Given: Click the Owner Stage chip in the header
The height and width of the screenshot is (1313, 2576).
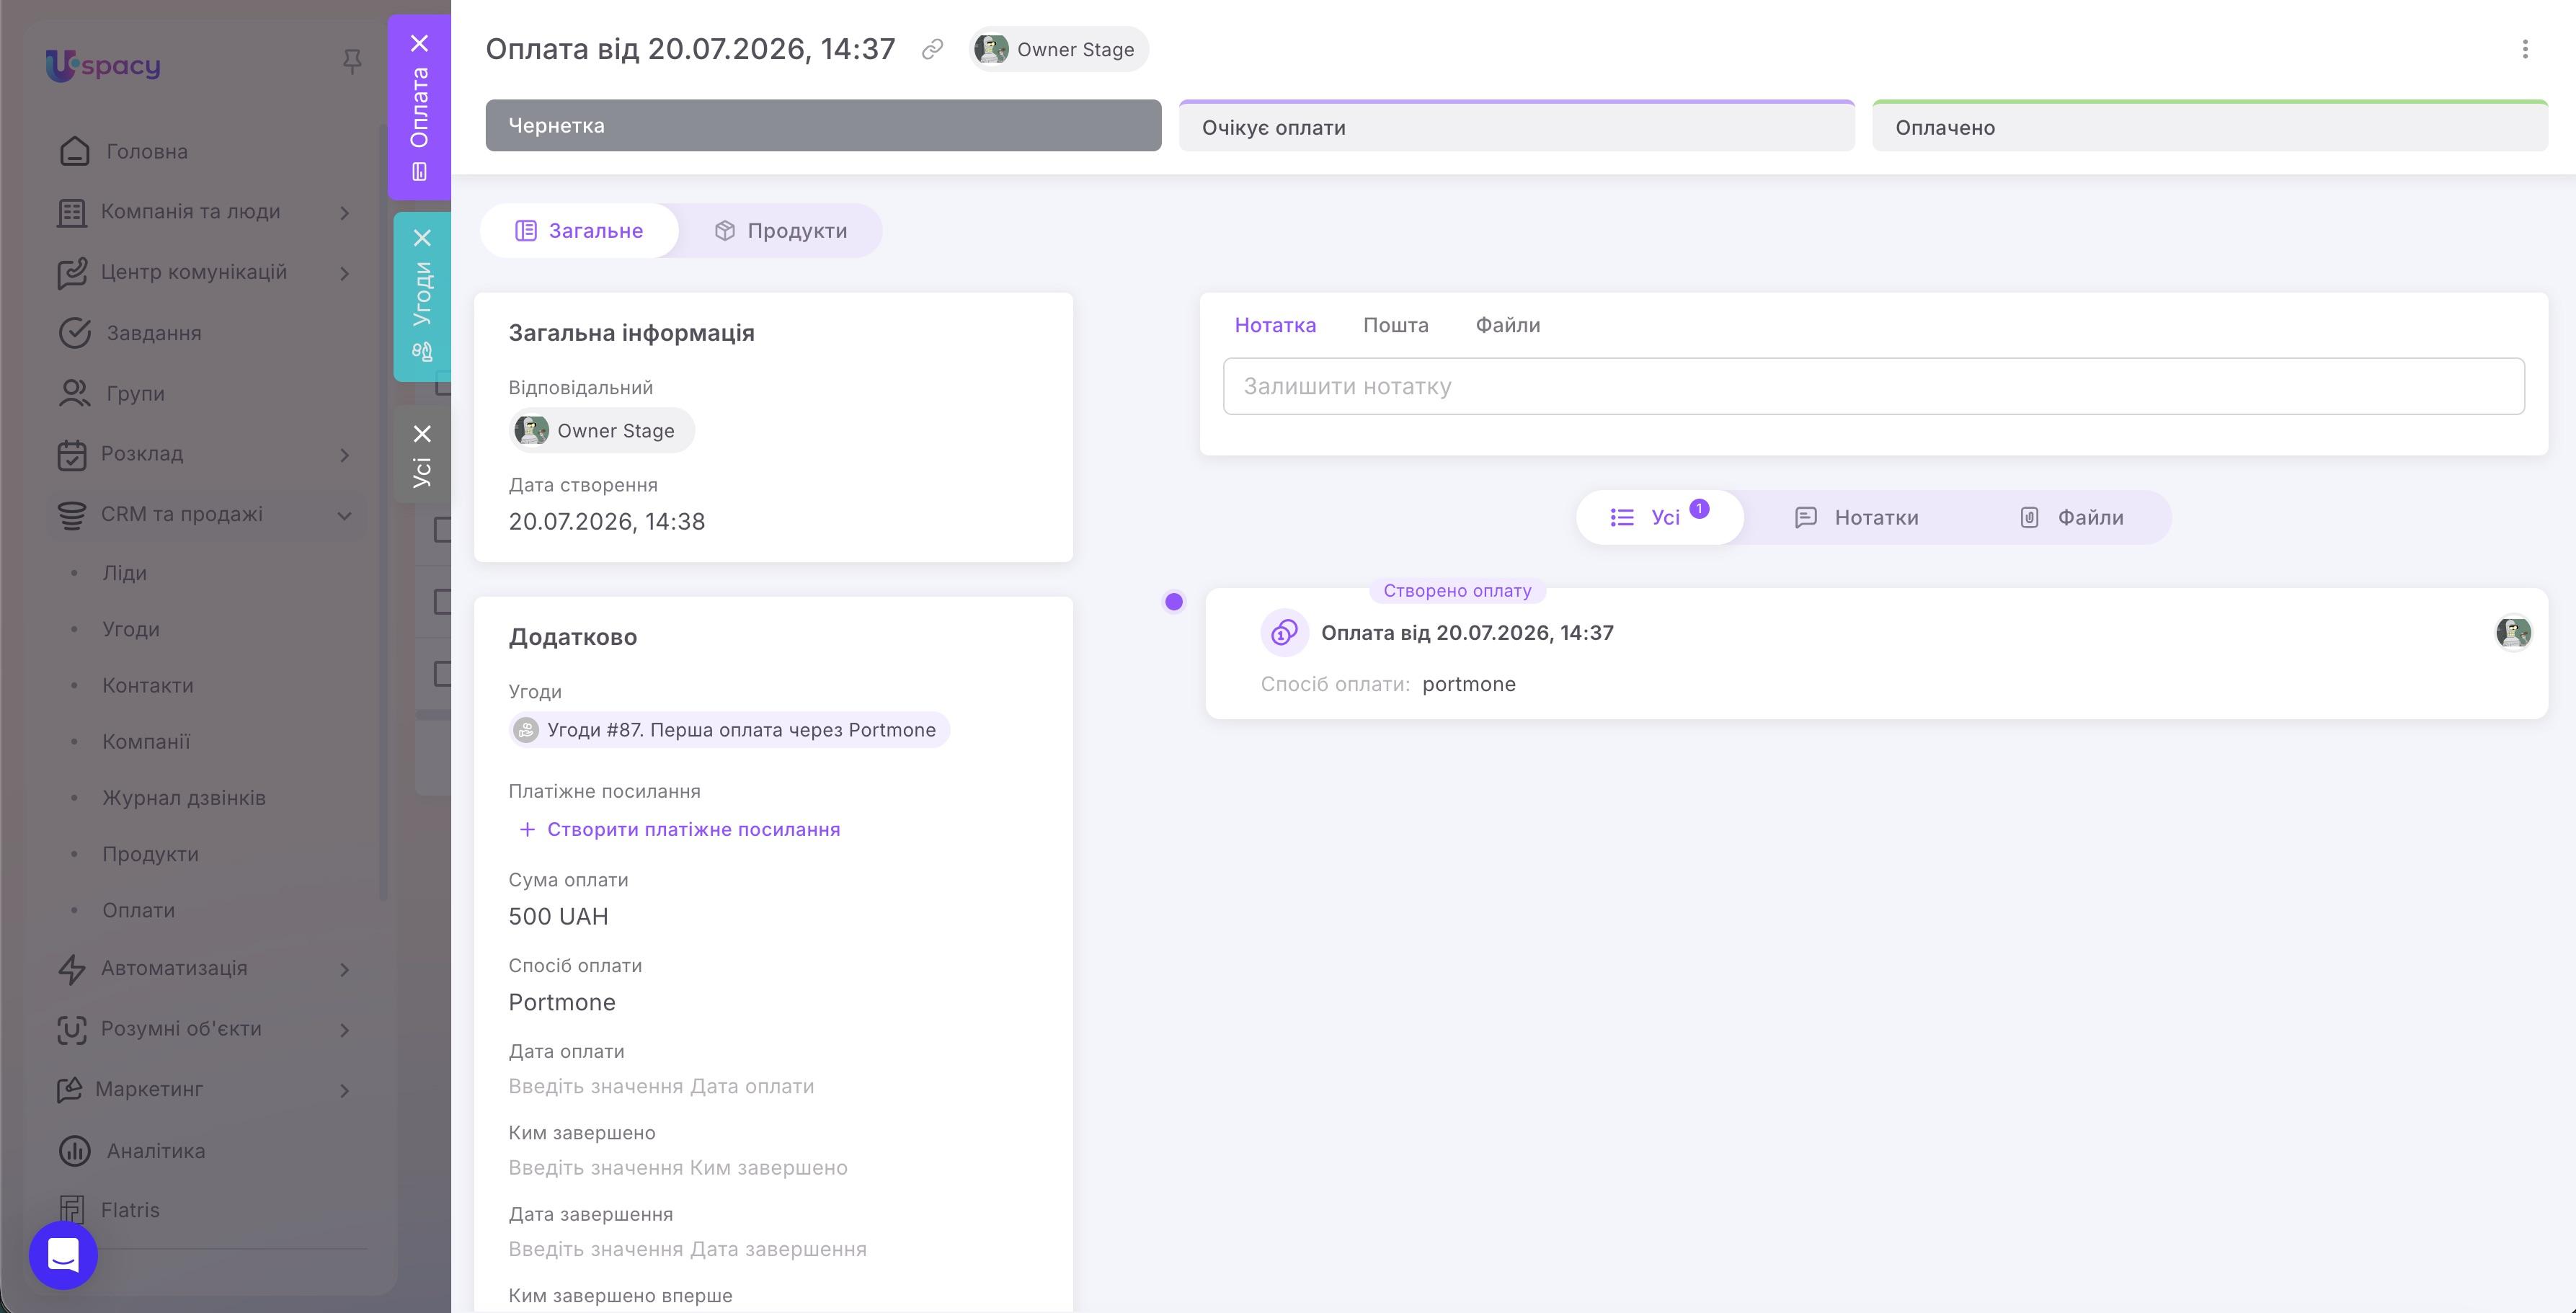Looking at the screenshot, I should click(1058, 49).
